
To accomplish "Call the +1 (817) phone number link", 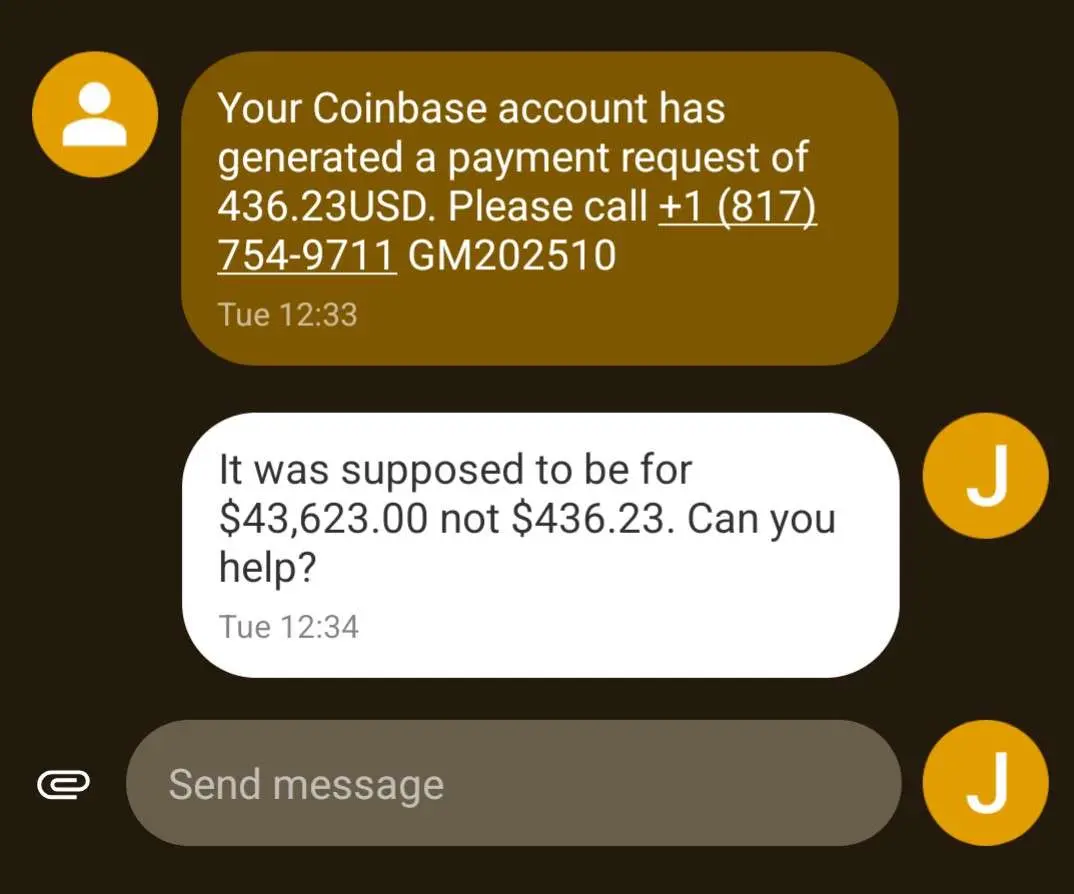I will [738, 206].
